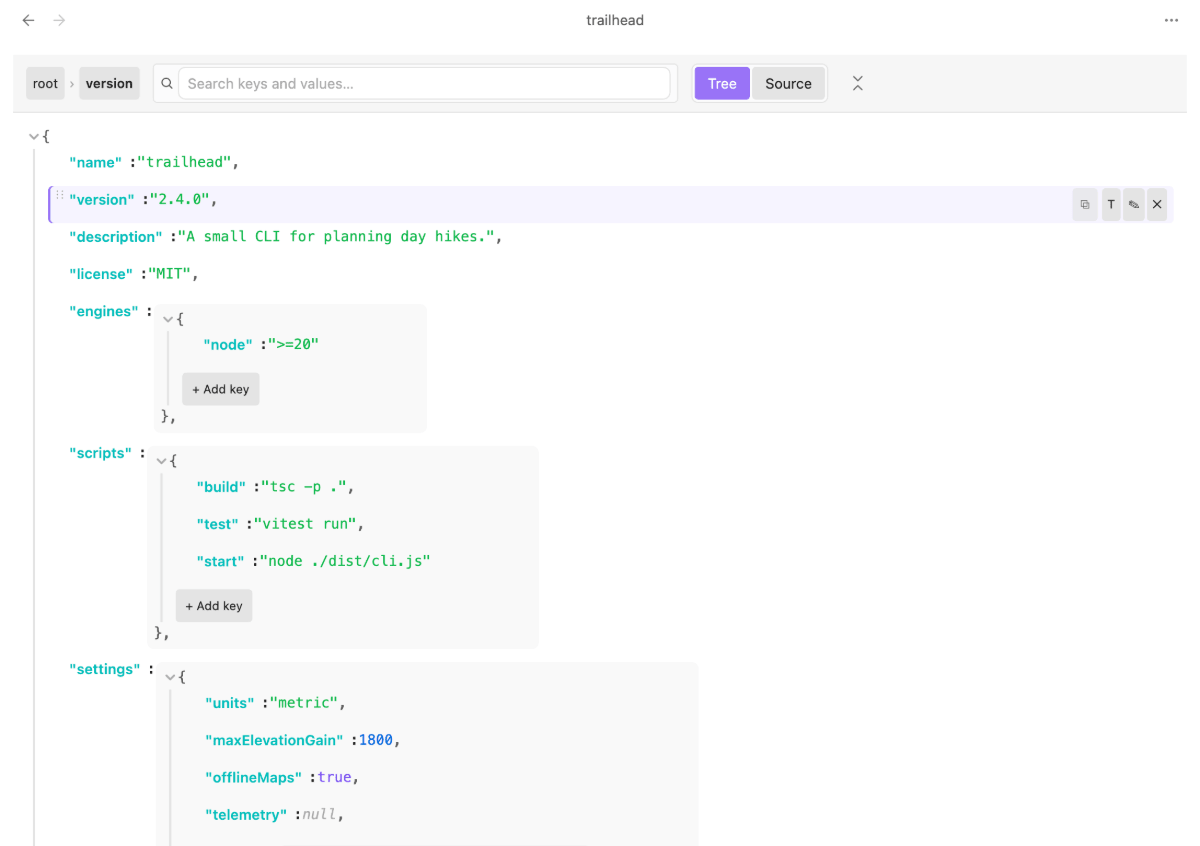The image size is (1200, 846).
Task: Select the "telemetry" key
Action: (x=244, y=815)
